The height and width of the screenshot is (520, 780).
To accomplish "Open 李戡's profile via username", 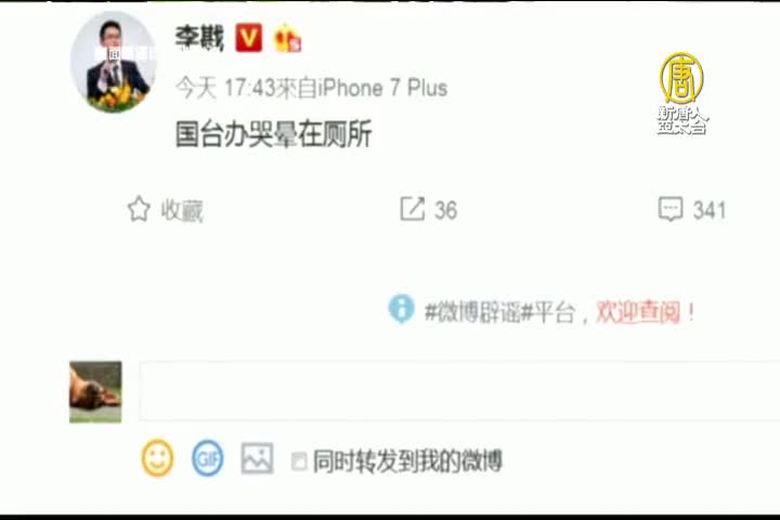I will point(199,38).
